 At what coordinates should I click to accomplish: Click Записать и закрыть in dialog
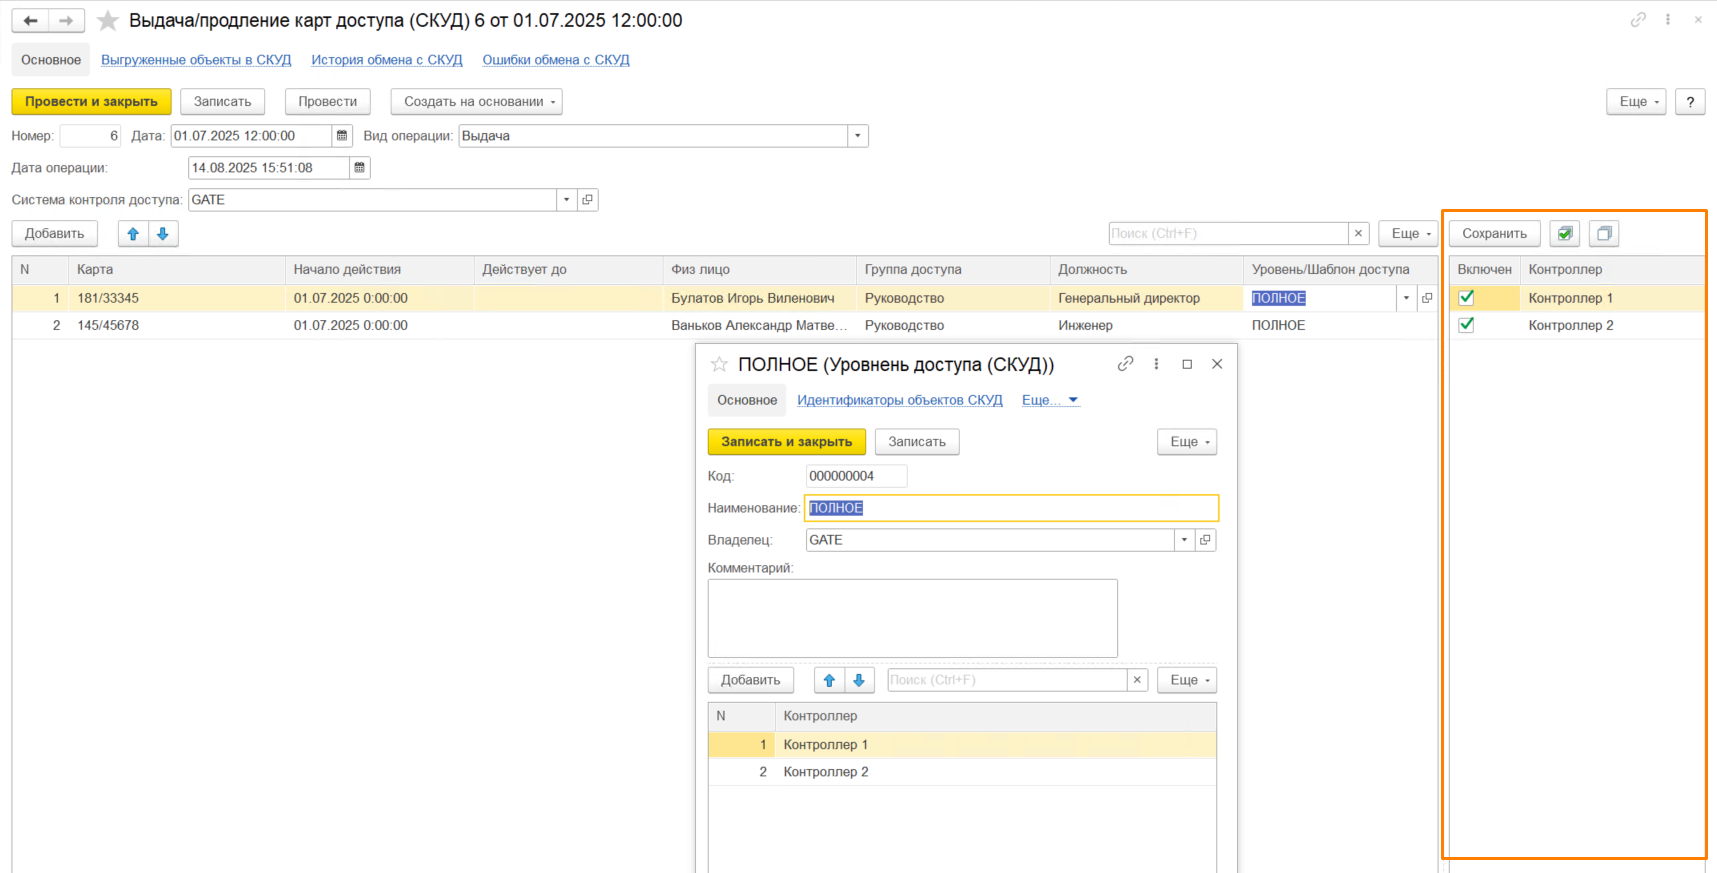coord(786,442)
